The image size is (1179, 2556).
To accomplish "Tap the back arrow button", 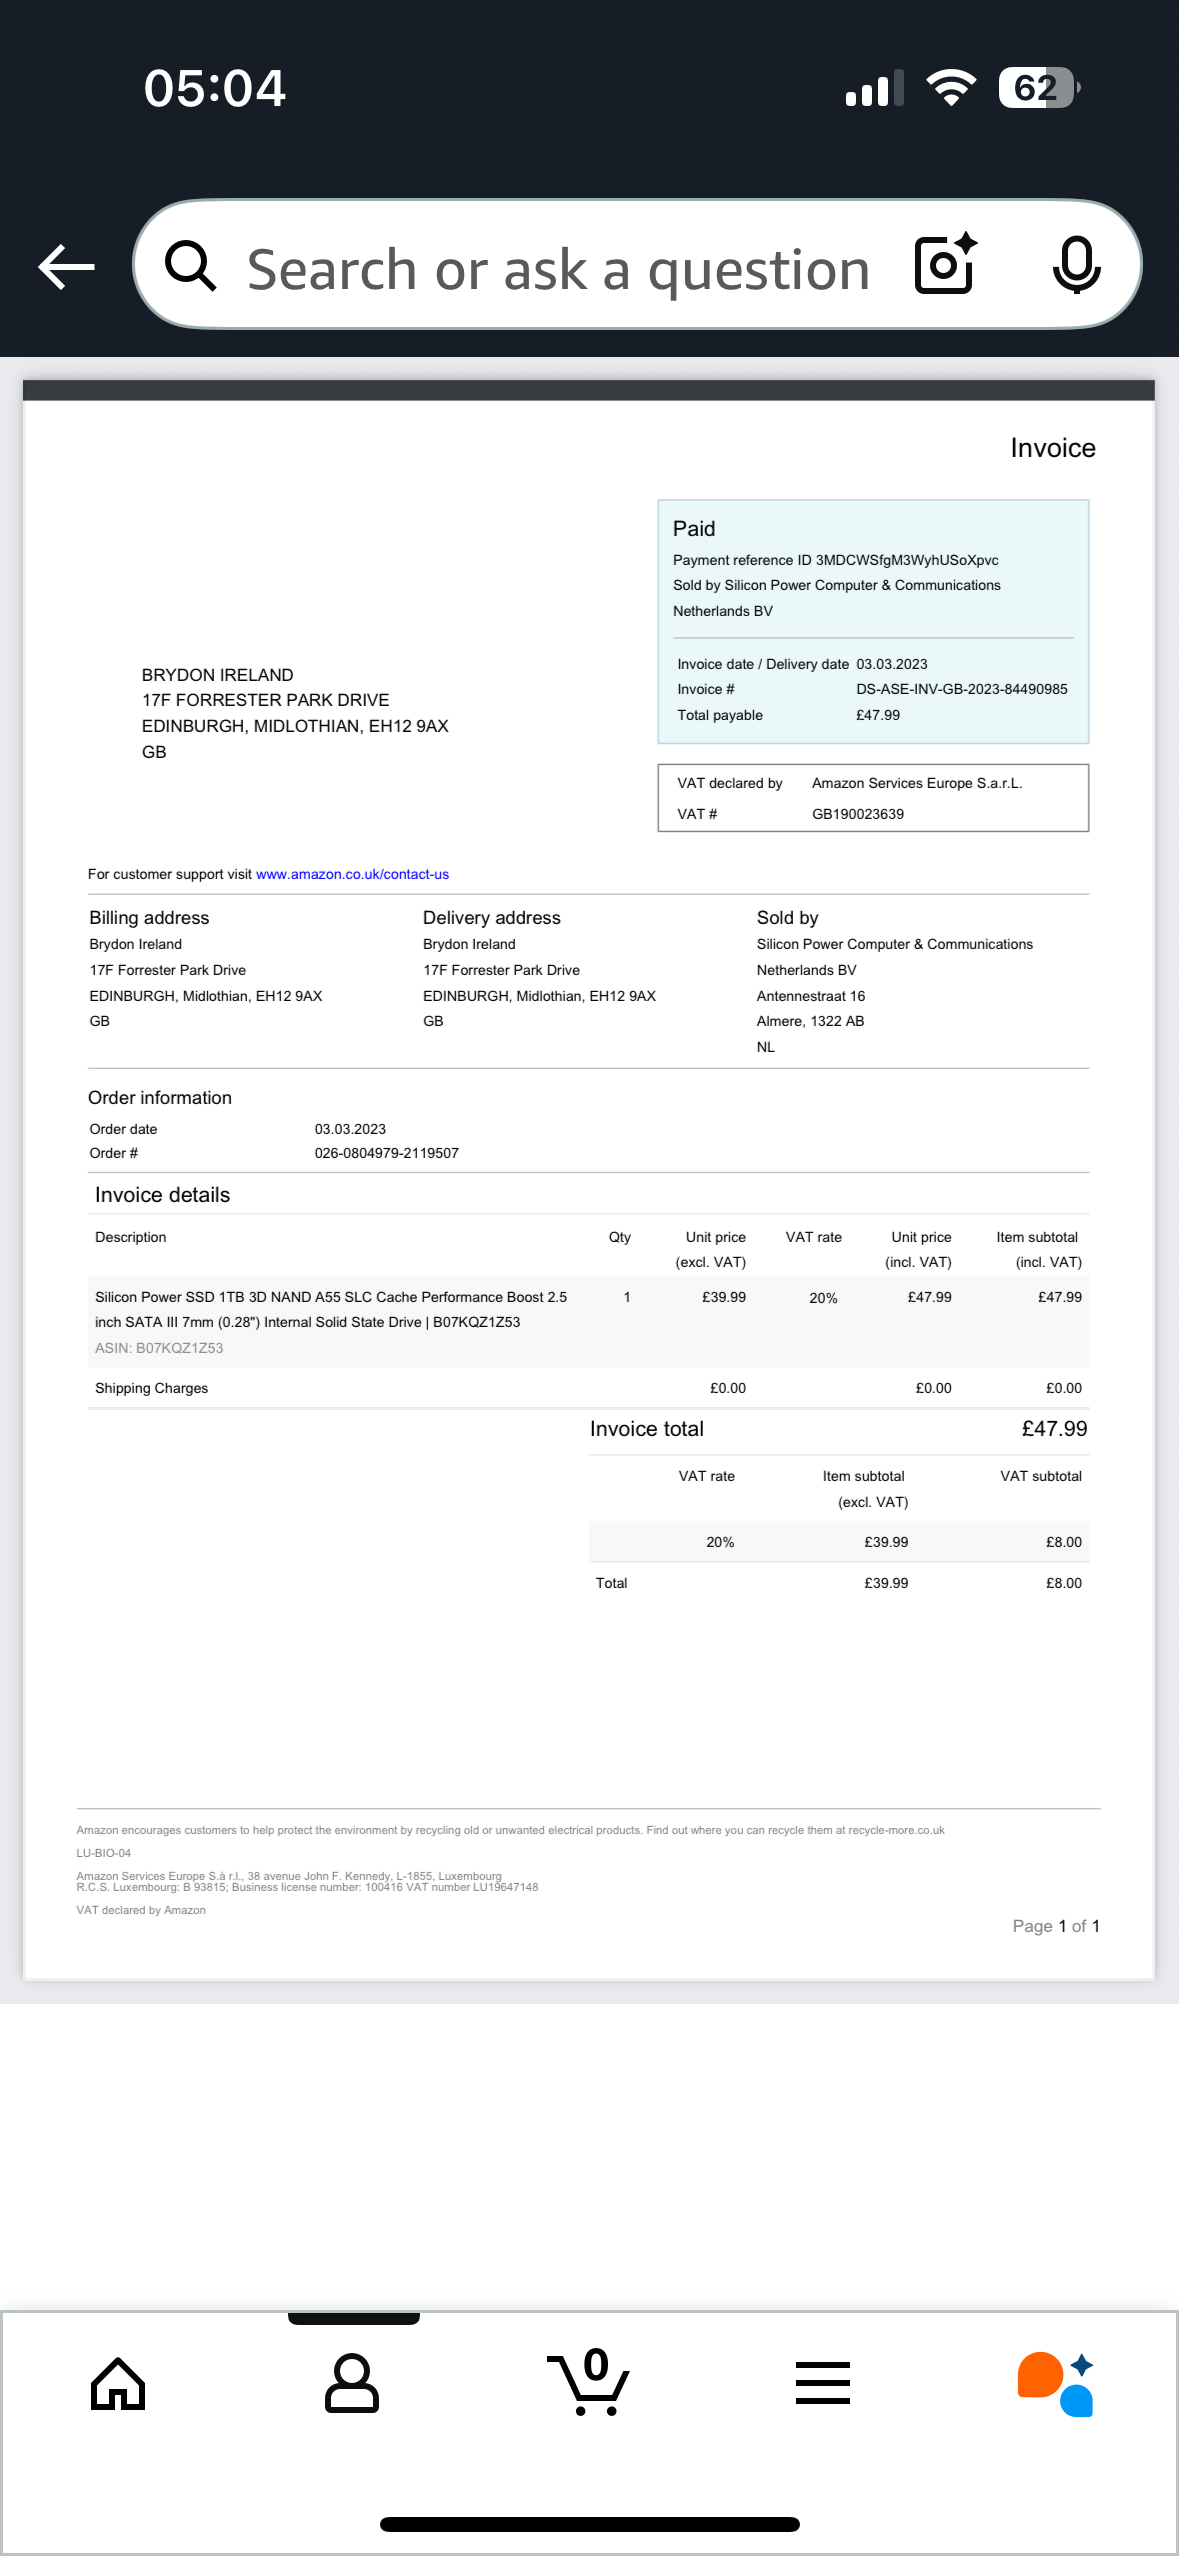I will pyautogui.click(x=67, y=267).
